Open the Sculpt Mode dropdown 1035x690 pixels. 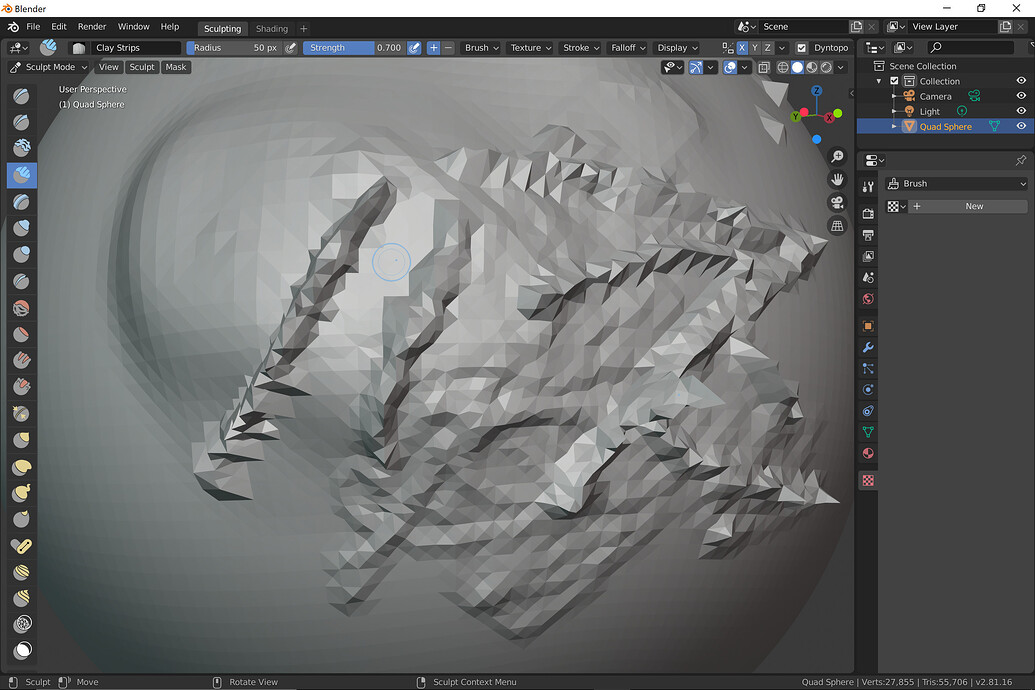[50, 67]
